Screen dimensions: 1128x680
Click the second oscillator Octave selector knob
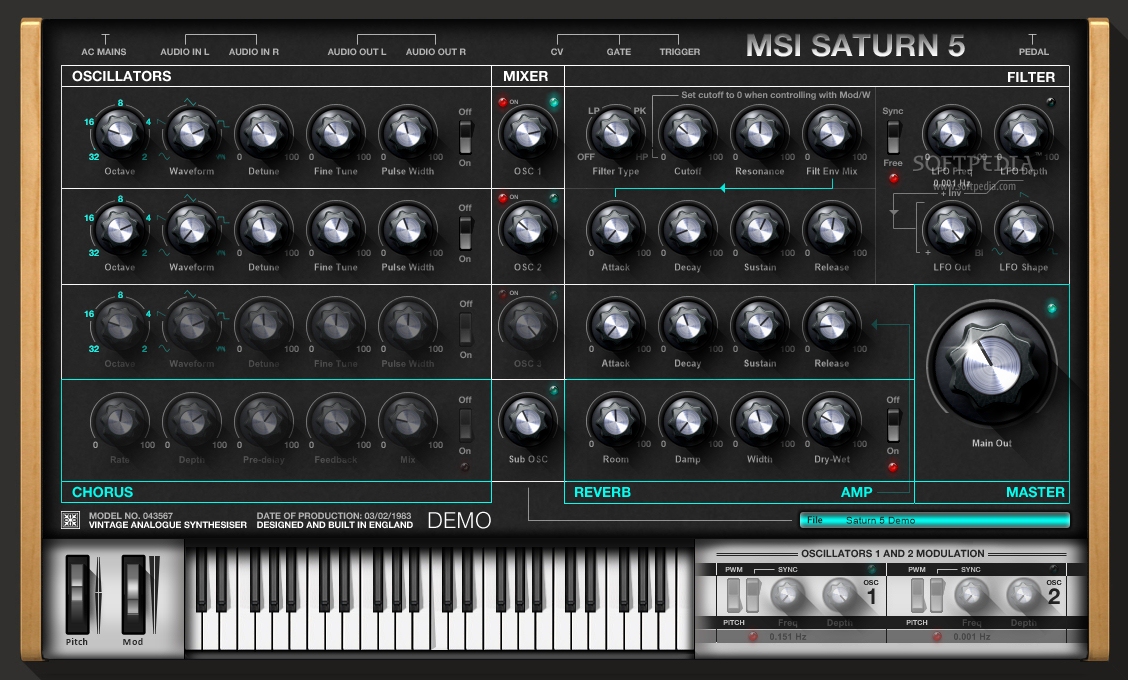tap(119, 230)
